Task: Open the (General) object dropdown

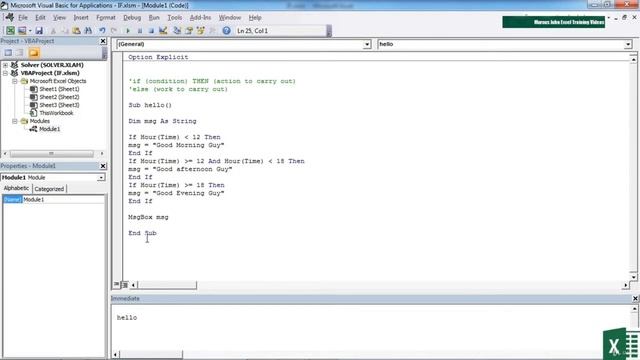Action: pyautogui.click(x=367, y=44)
